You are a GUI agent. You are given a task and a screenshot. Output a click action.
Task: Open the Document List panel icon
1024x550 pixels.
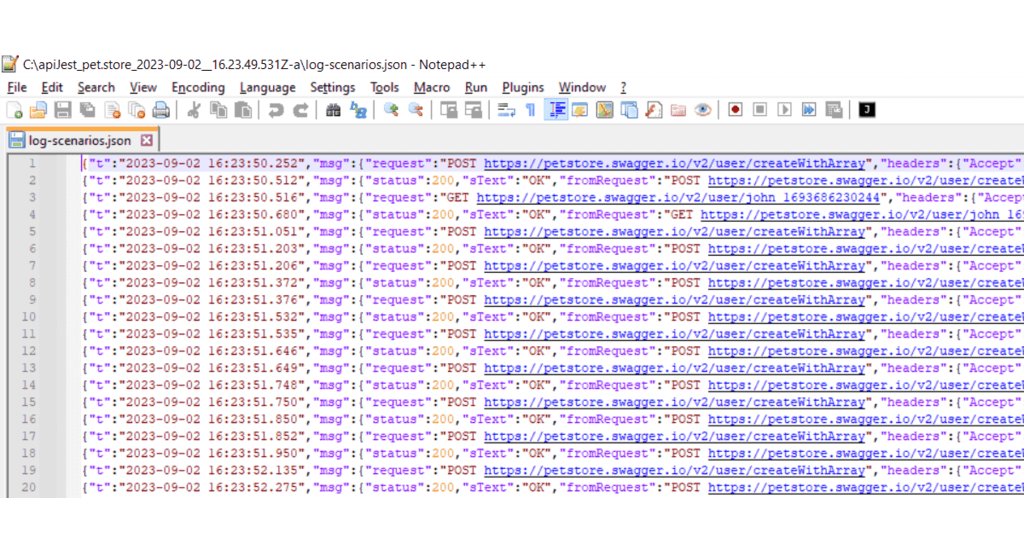click(x=630, y=110)
